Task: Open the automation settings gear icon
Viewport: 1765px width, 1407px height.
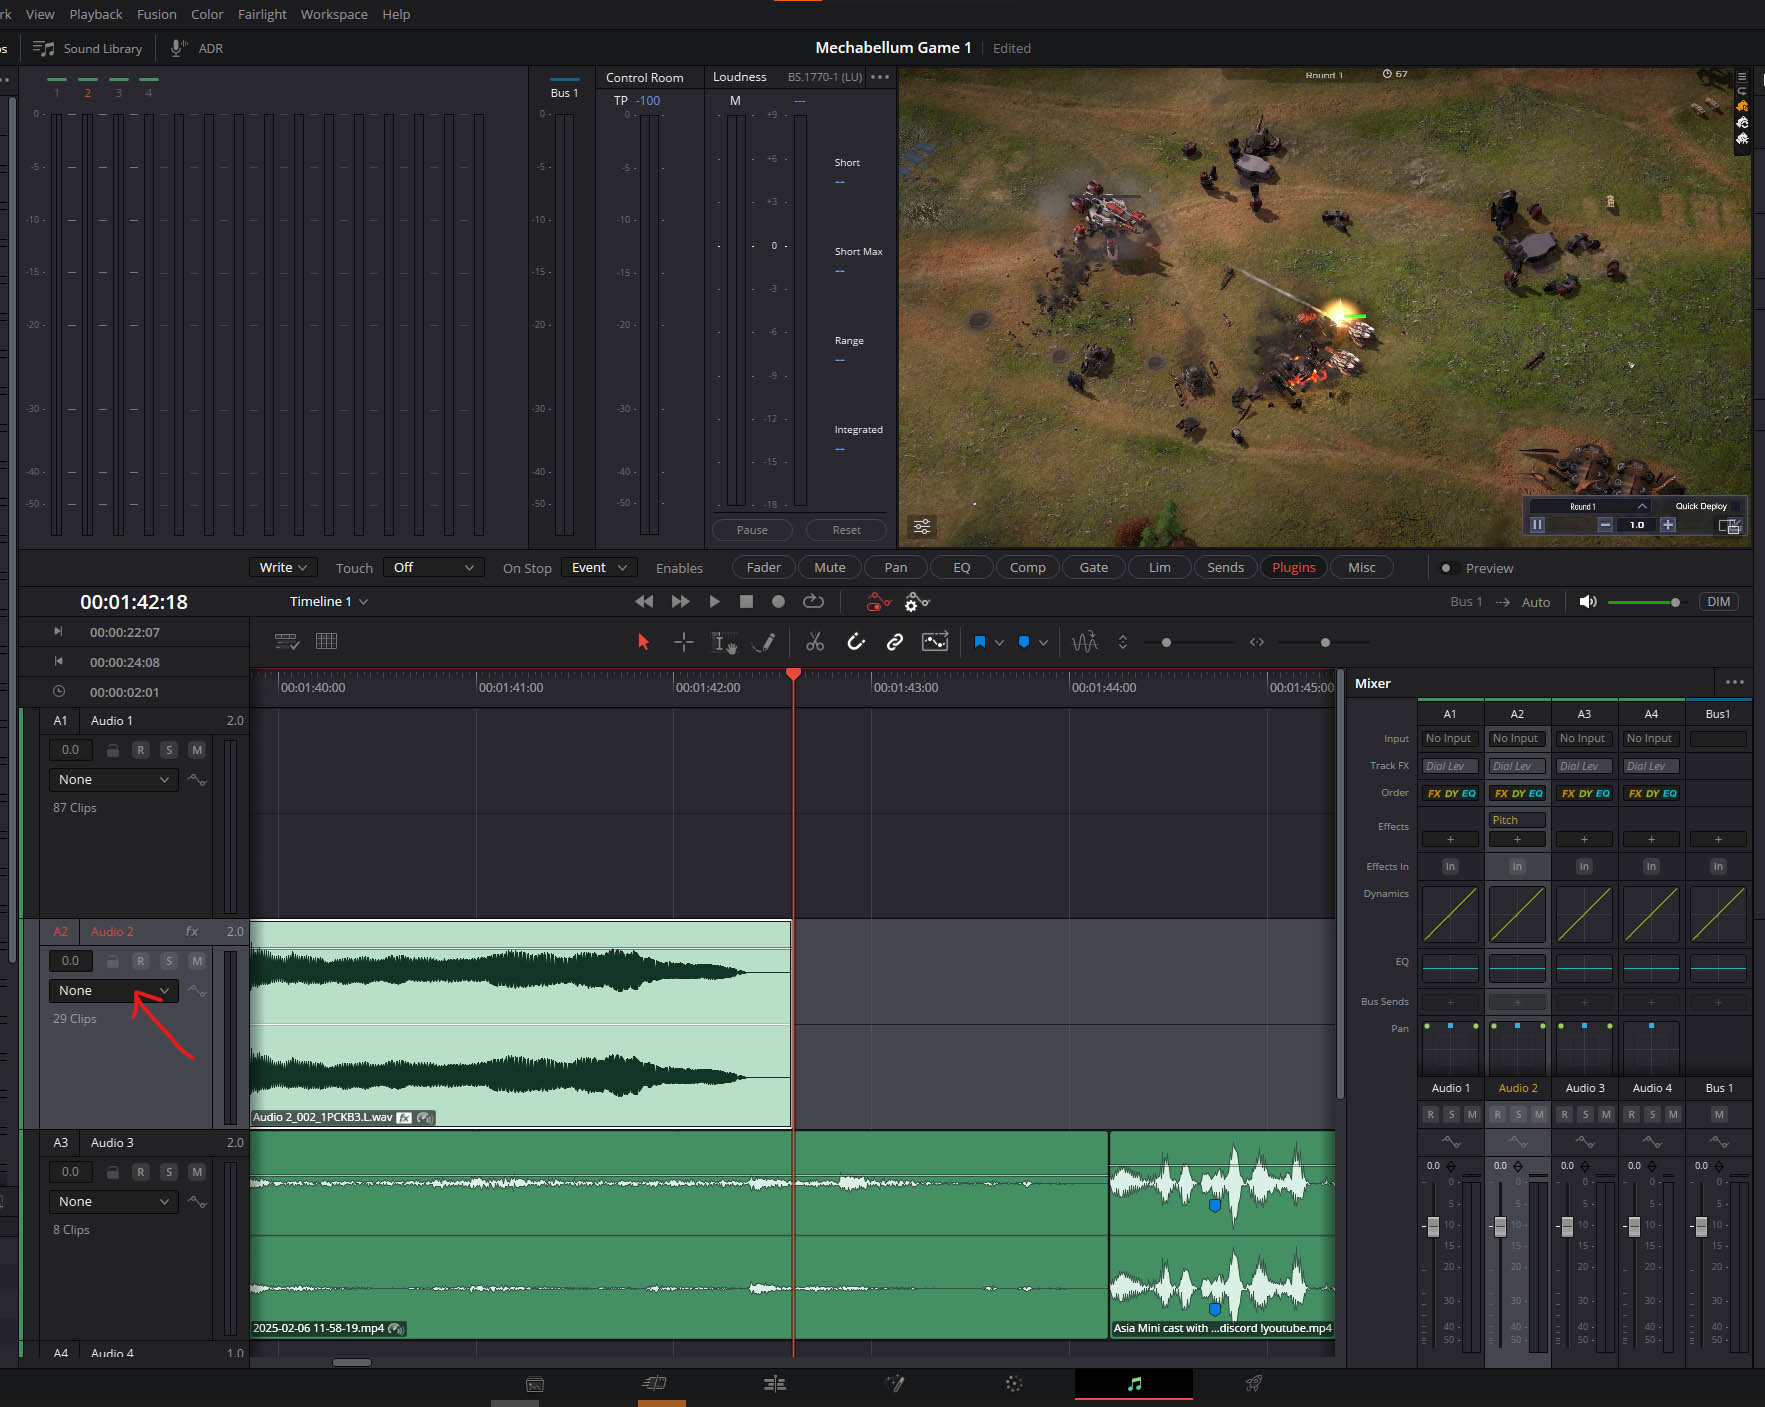Action: 917,602
